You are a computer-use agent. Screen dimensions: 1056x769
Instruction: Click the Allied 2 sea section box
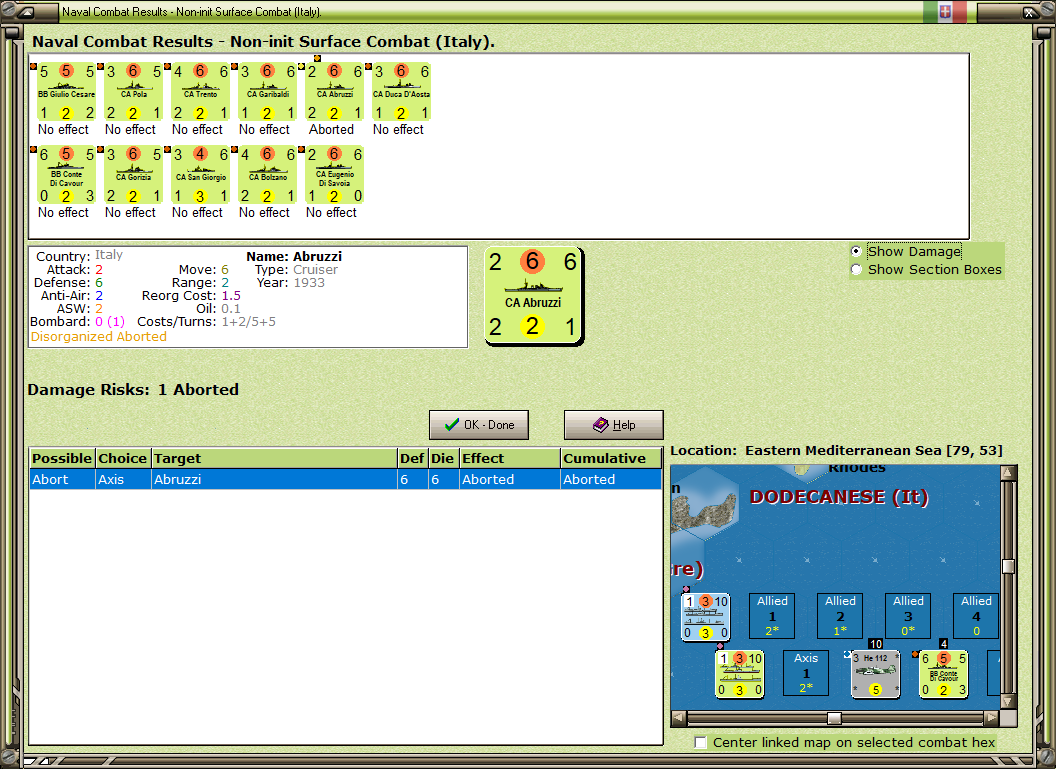pyautogui.click(x=840, y=615)
